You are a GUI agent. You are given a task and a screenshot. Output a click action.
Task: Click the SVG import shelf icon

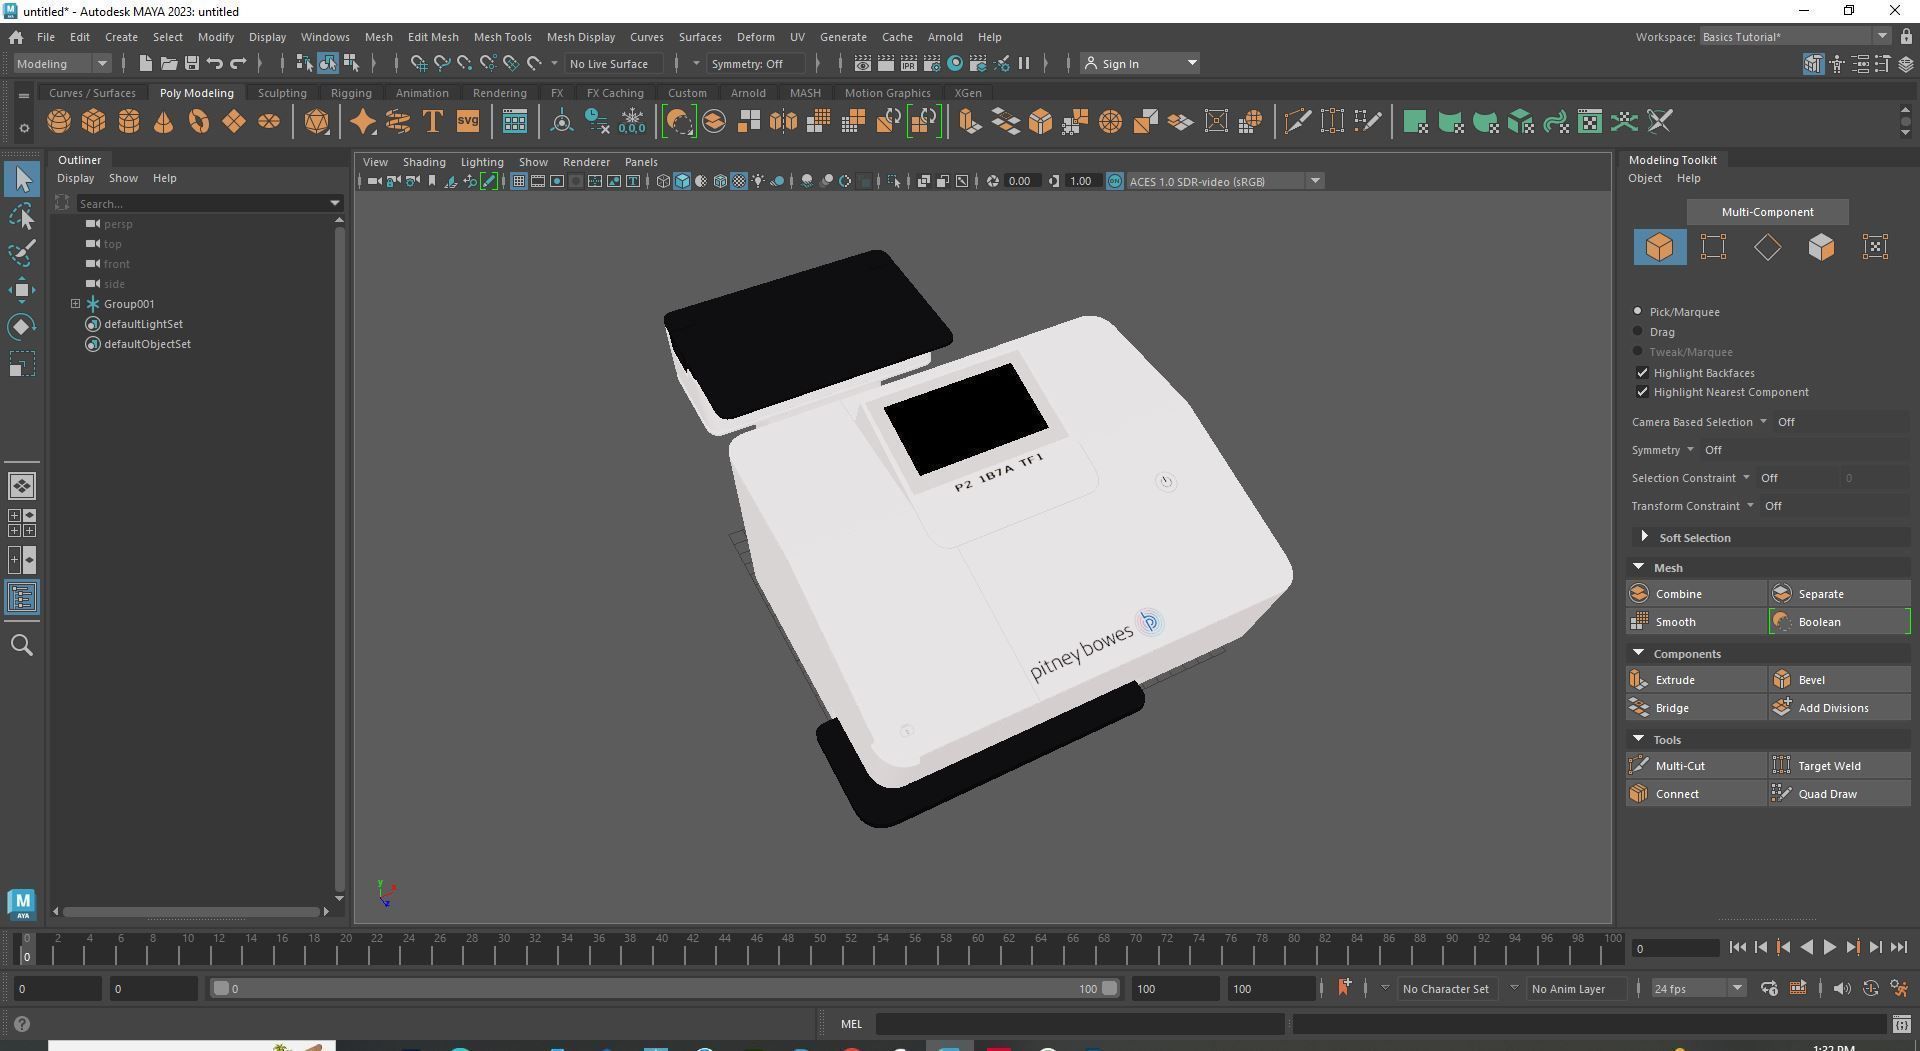point(468,122)
